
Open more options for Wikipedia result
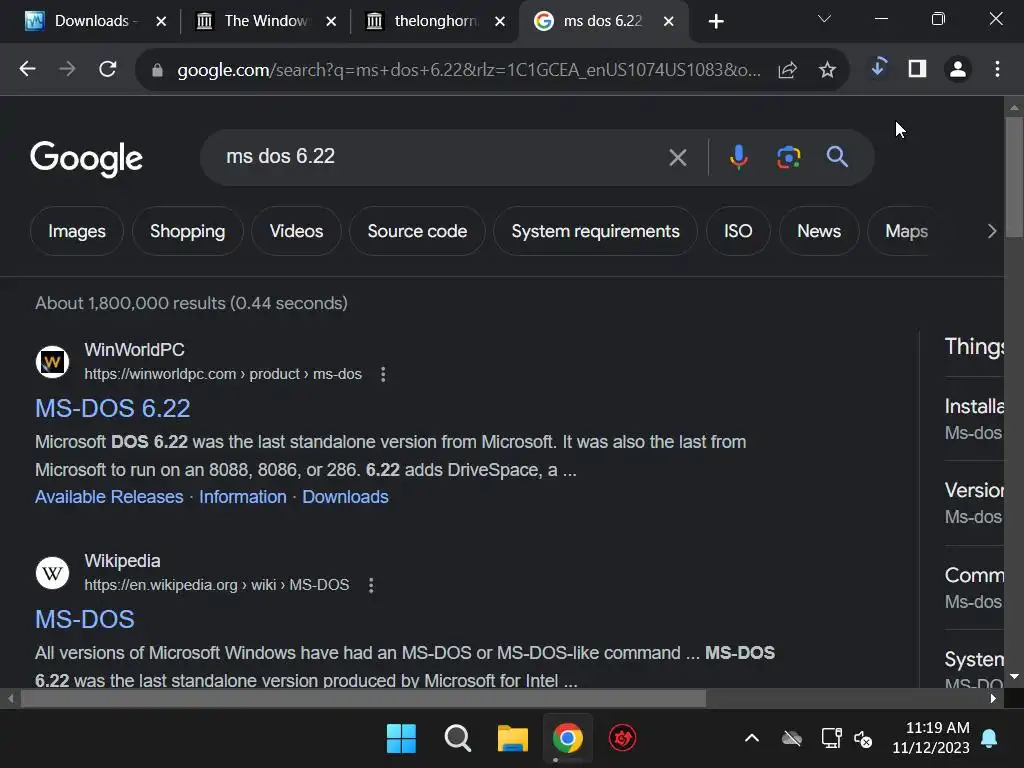click(x=371, y=585)
